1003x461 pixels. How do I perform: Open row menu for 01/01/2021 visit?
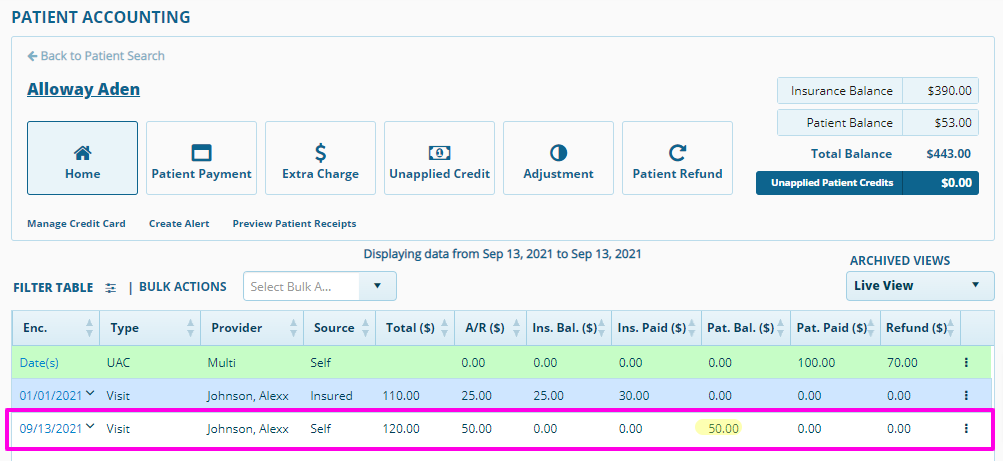tap(966, 396)
